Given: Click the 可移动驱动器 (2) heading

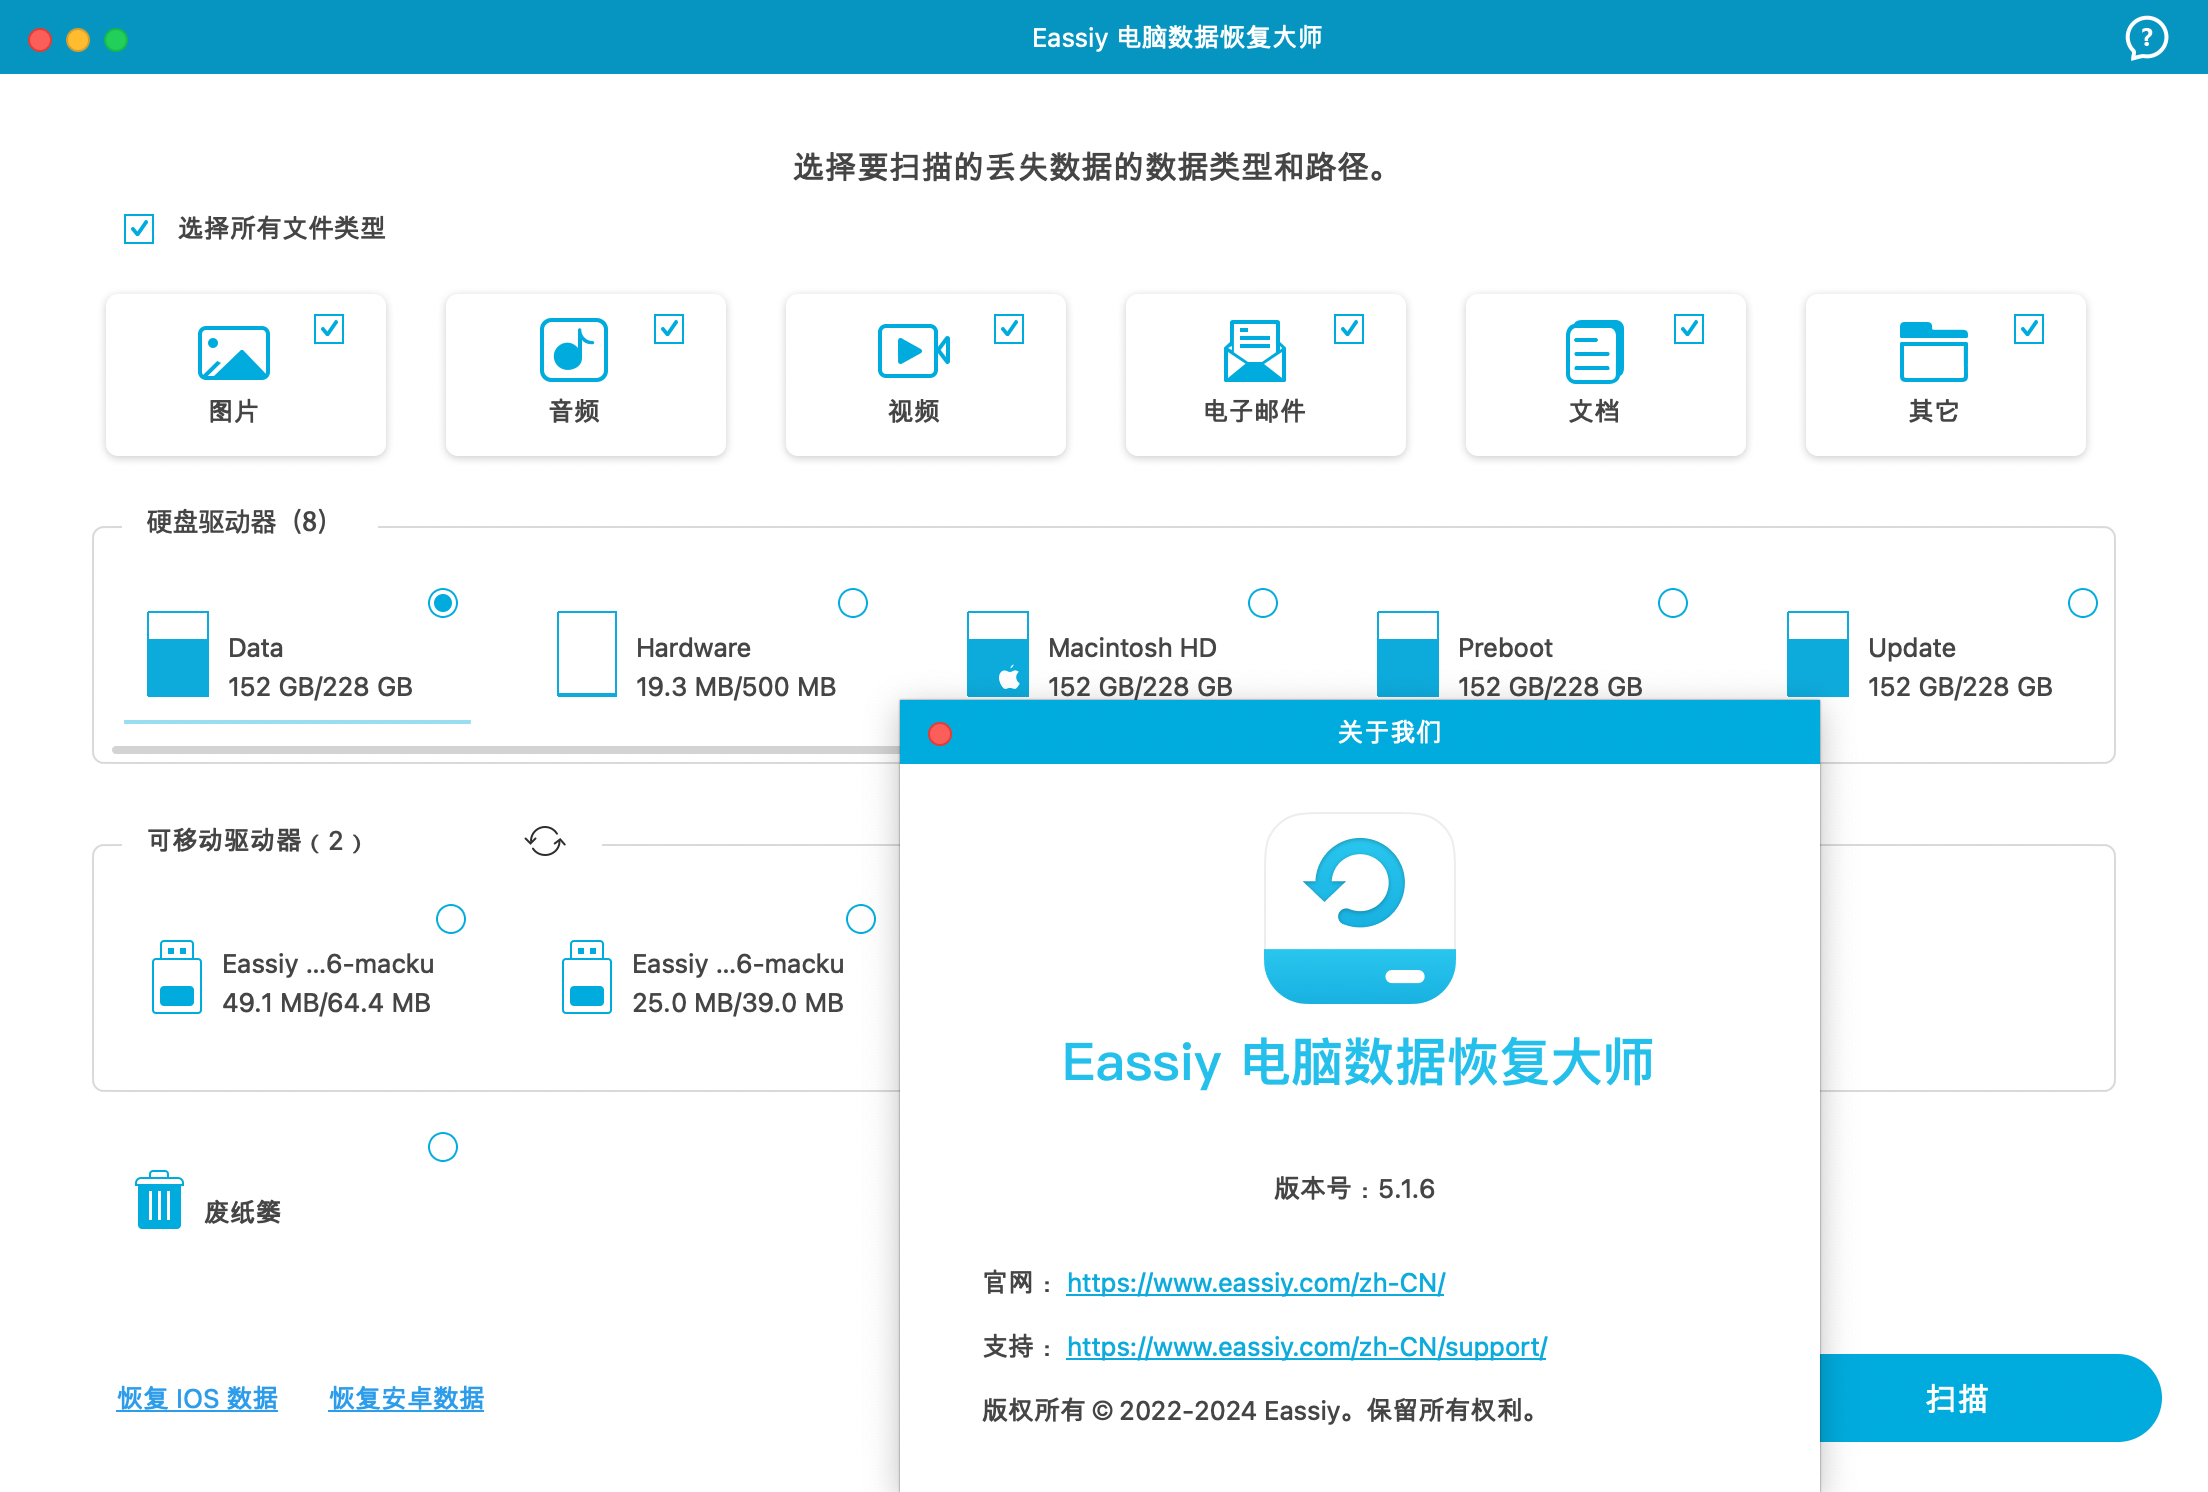Looking at the screenshot, I should point(254,841).
